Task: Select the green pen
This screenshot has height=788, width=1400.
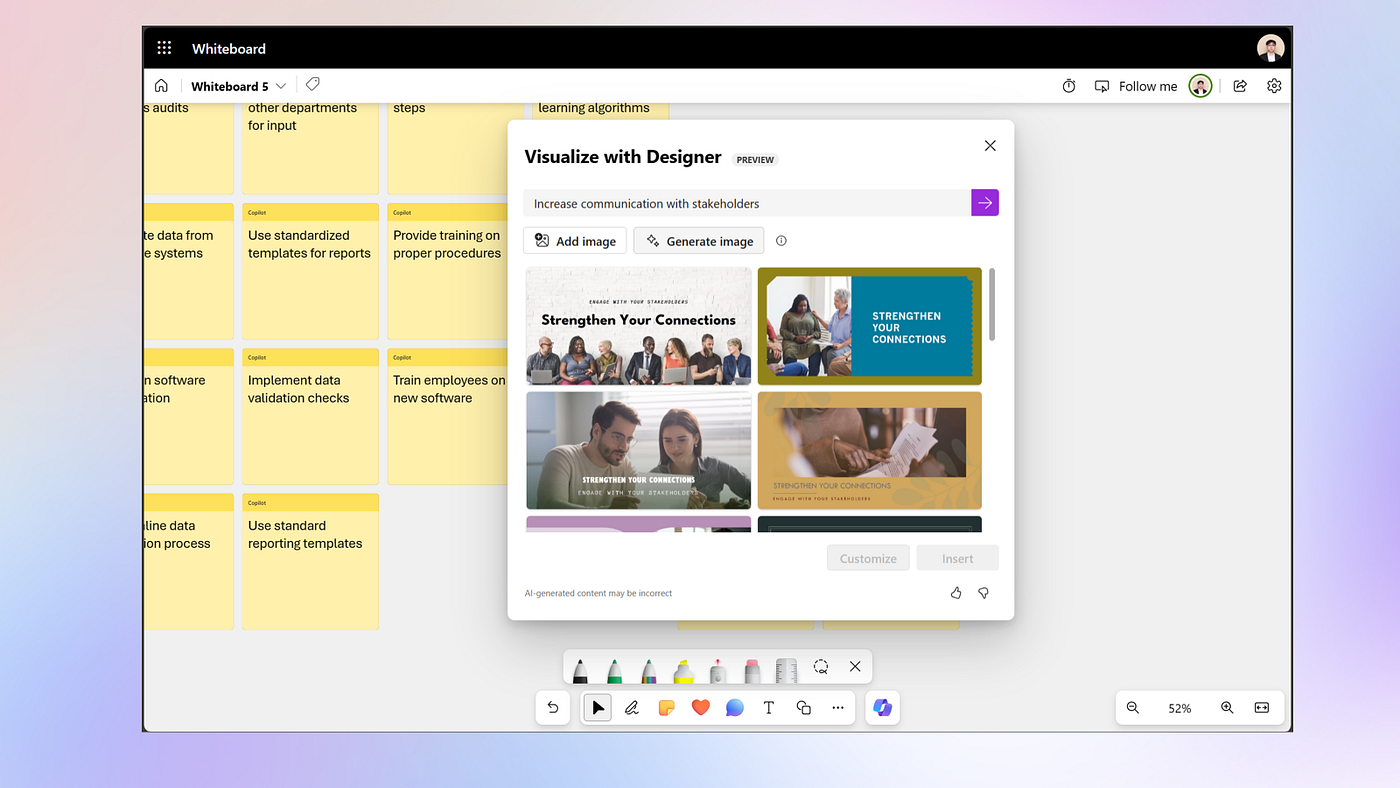Action: 614,670
